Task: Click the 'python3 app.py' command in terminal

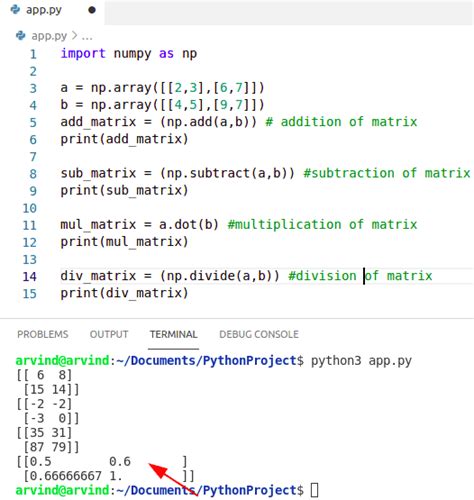Action: point(361,361)
